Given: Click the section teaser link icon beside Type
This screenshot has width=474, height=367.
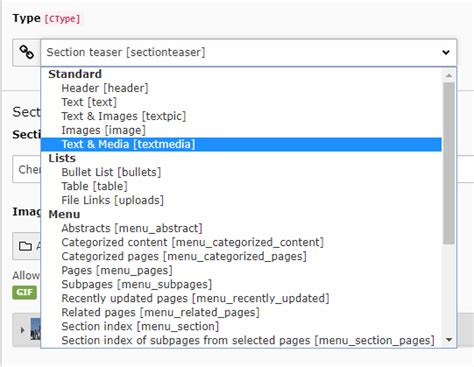Looking at the screenshot, I should (x=27, y=52).
